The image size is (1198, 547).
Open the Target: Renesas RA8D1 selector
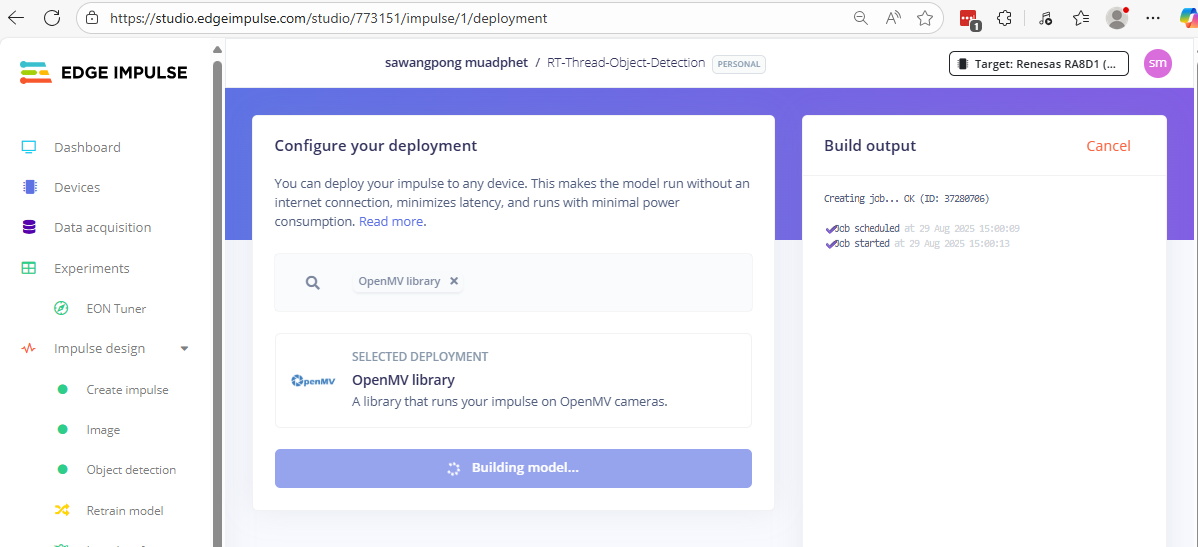pos(1038,63)
